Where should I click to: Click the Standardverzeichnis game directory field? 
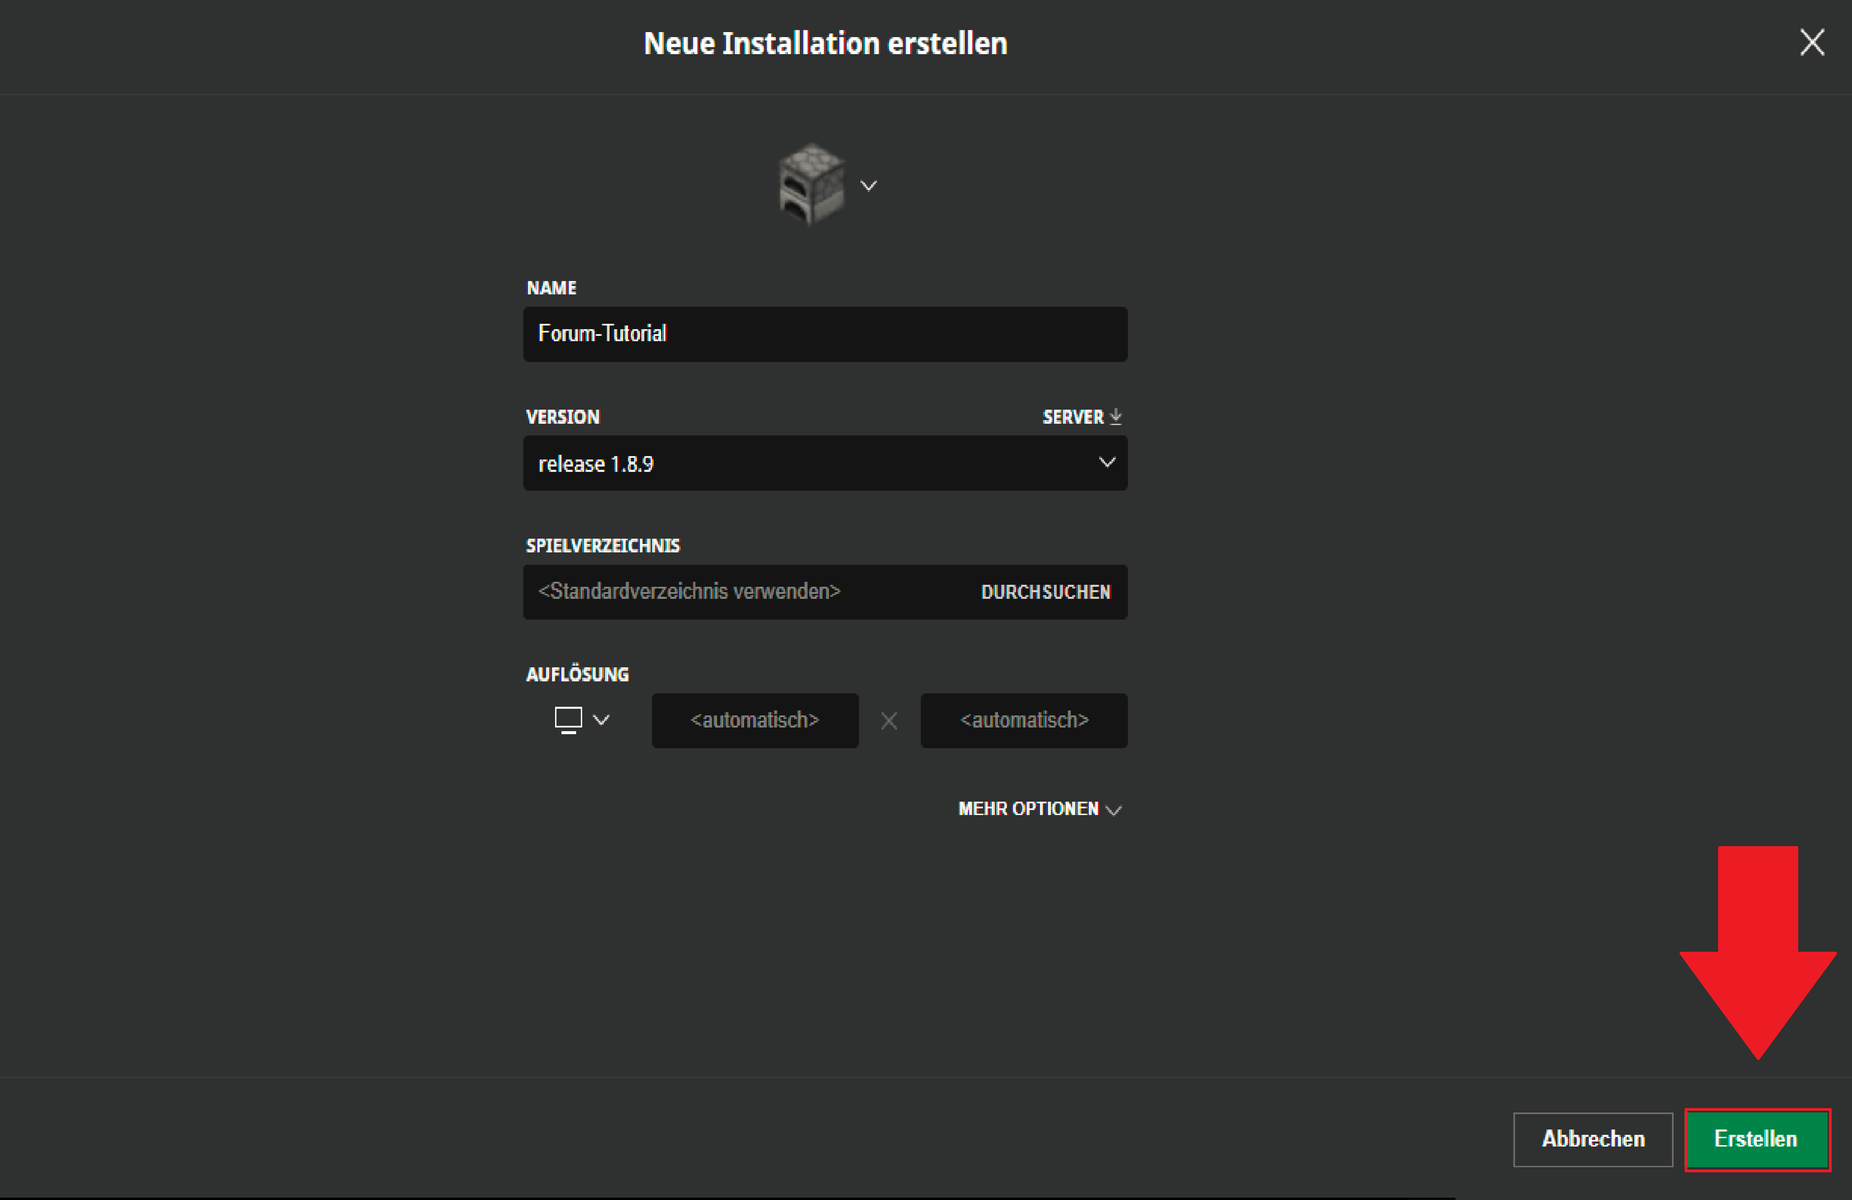[x=745, y=592]
